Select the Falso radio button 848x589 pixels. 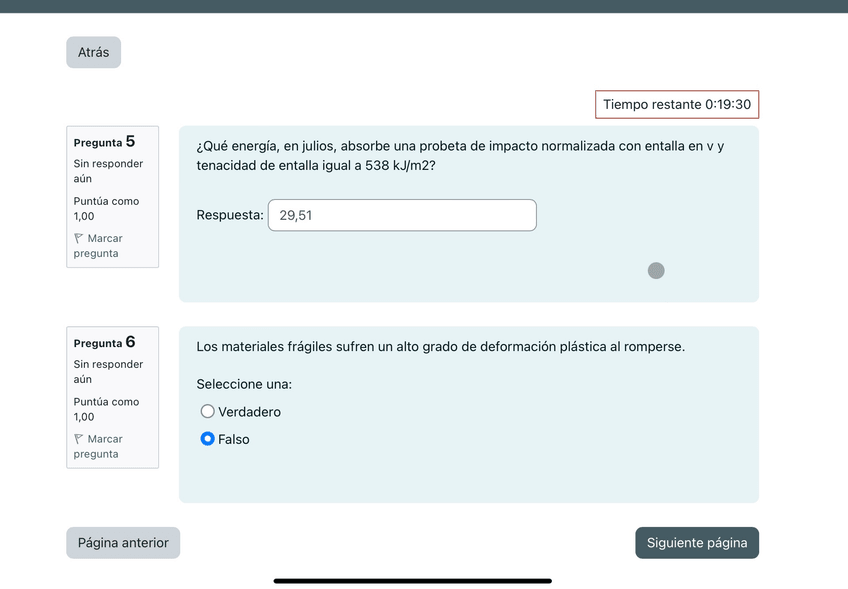tap(208, 439)
